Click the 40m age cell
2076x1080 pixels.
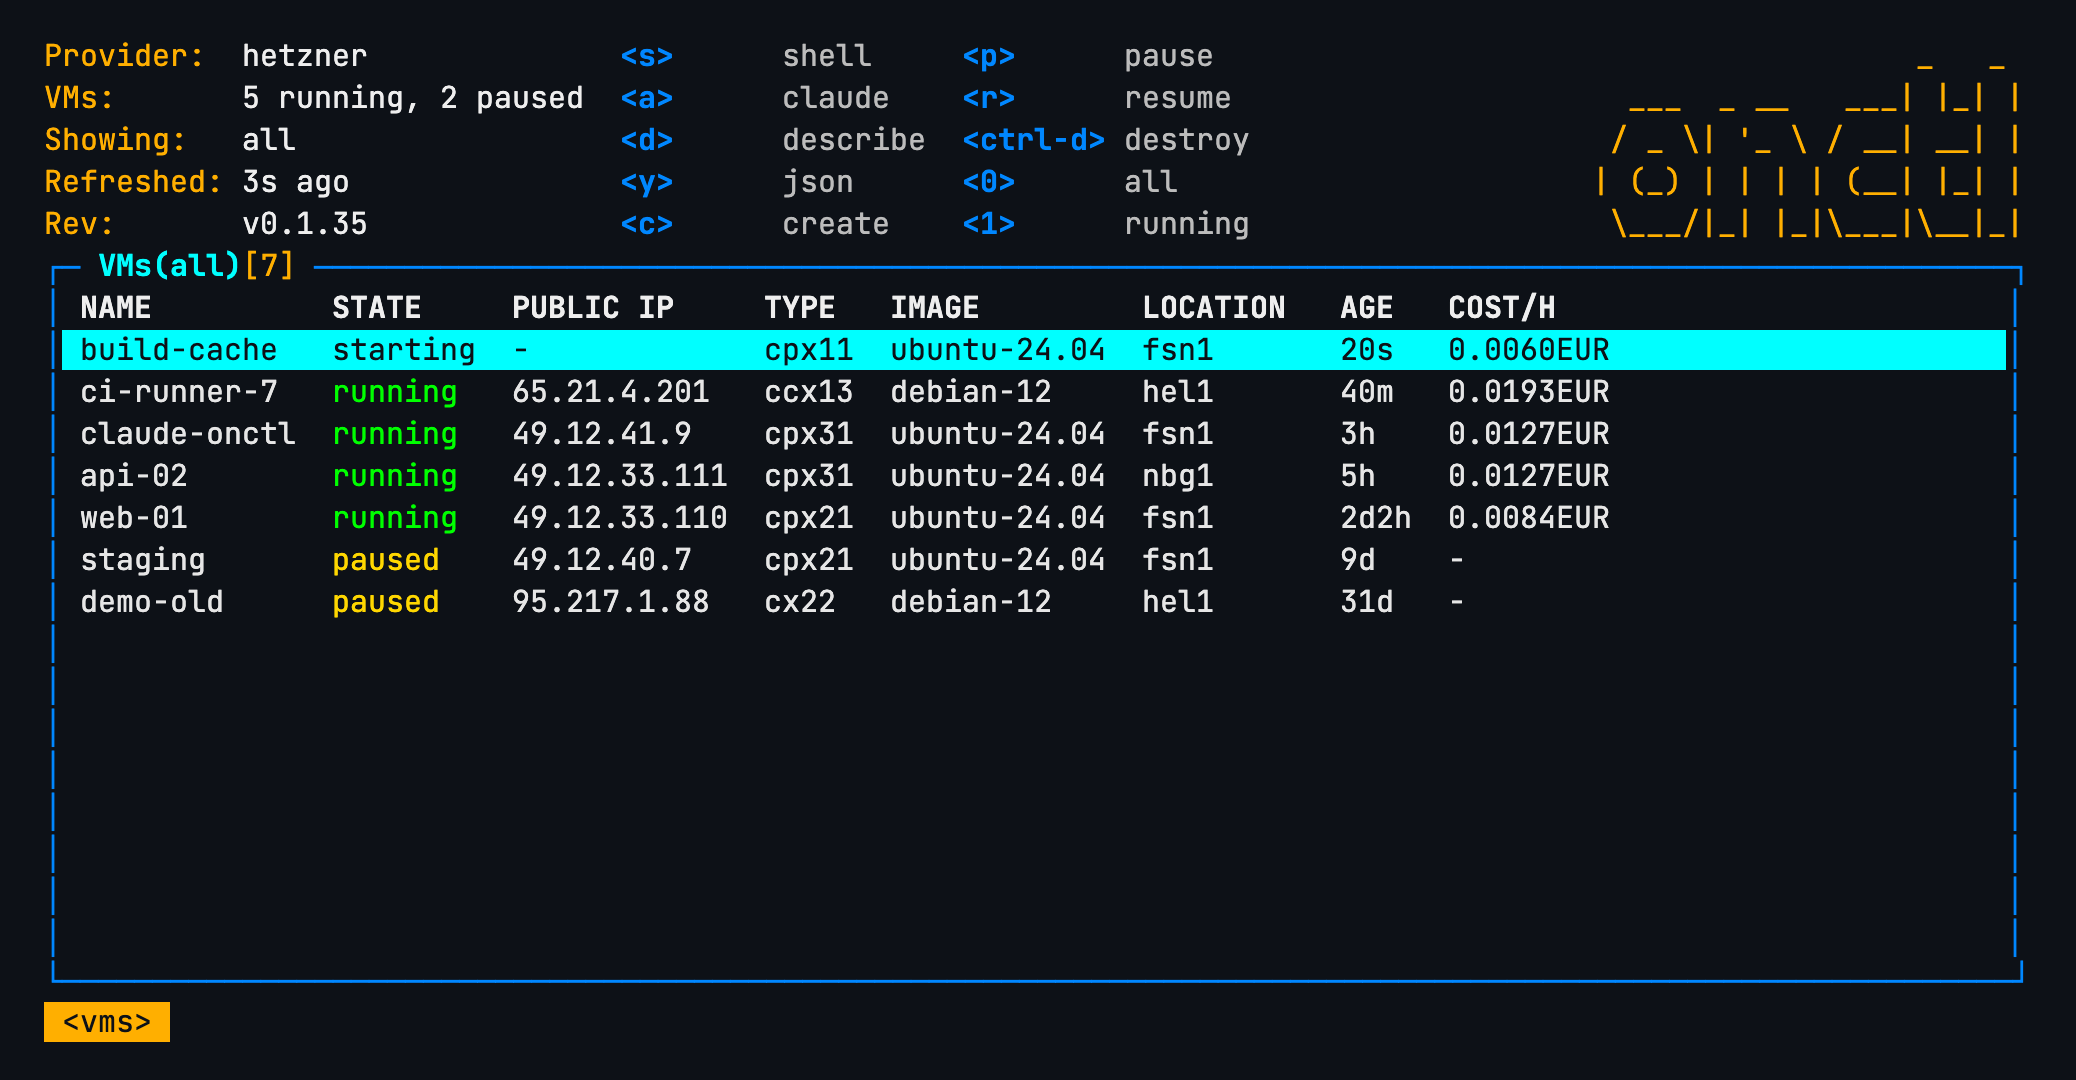pos(1366,392)
